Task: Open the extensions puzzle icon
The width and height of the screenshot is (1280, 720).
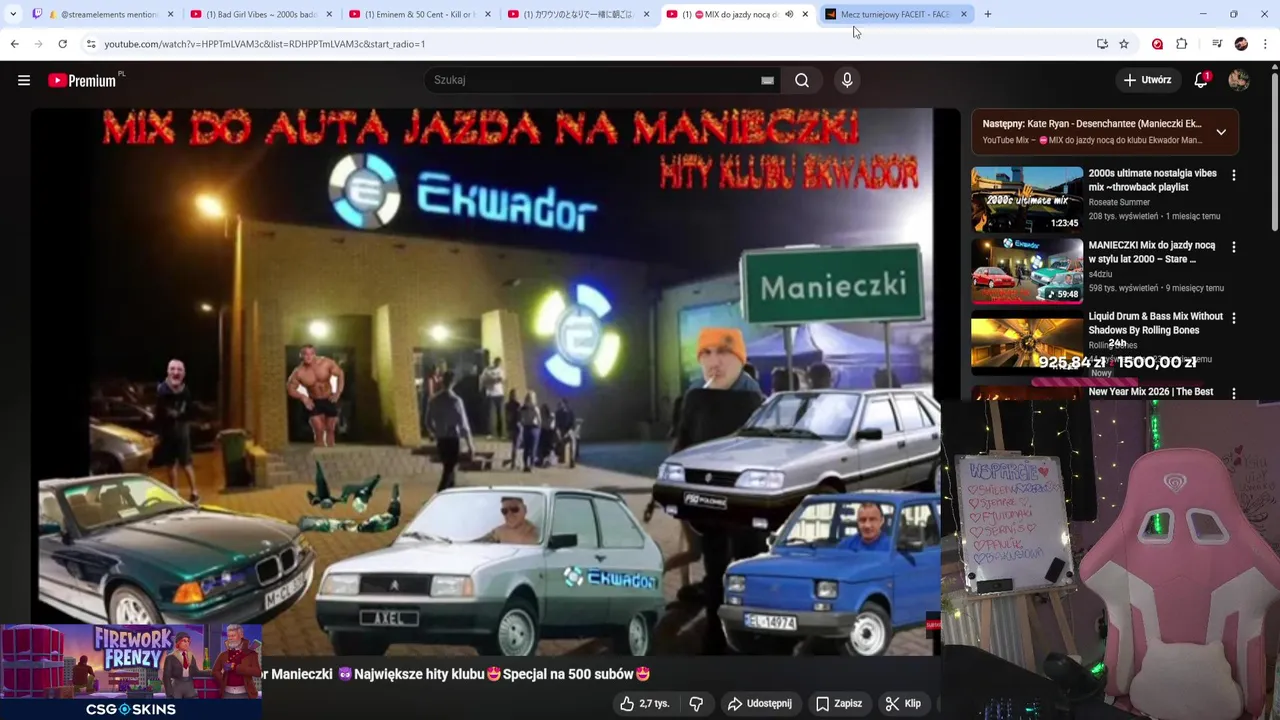Action: click(1182, 44)
